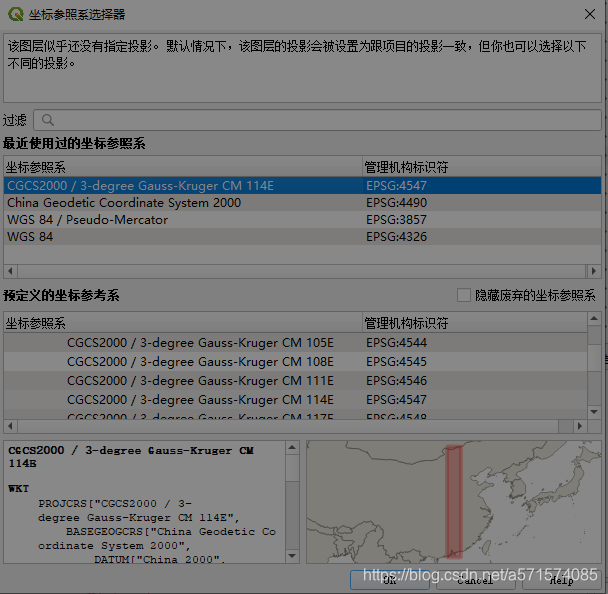The height and width of the screenshot is (594, 608).
Task: Click WKT panel scroll down arrow
Action: click(x=292, y=556)
